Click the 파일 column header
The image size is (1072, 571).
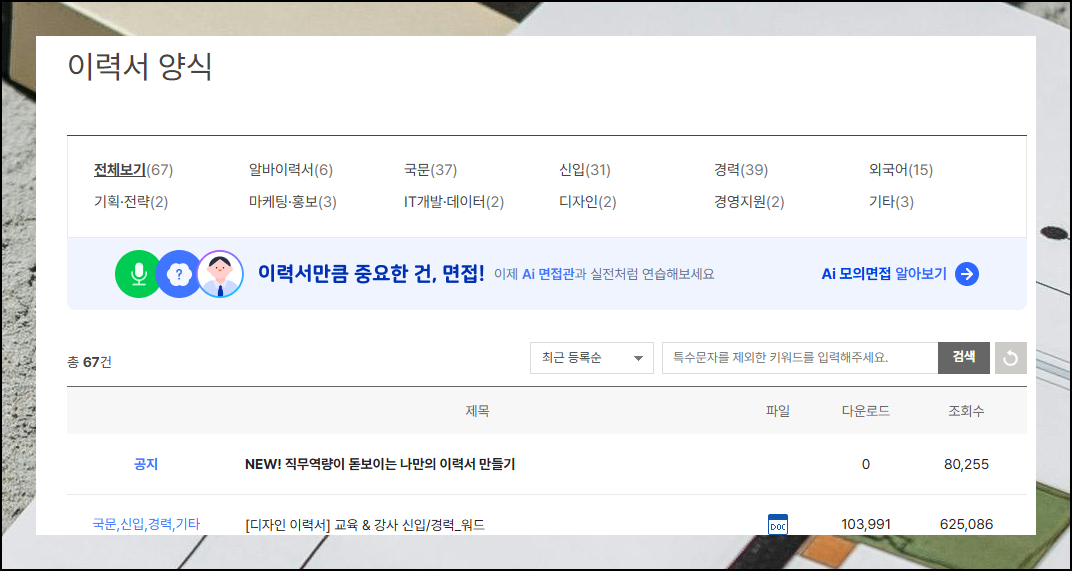tap(778, 411)
